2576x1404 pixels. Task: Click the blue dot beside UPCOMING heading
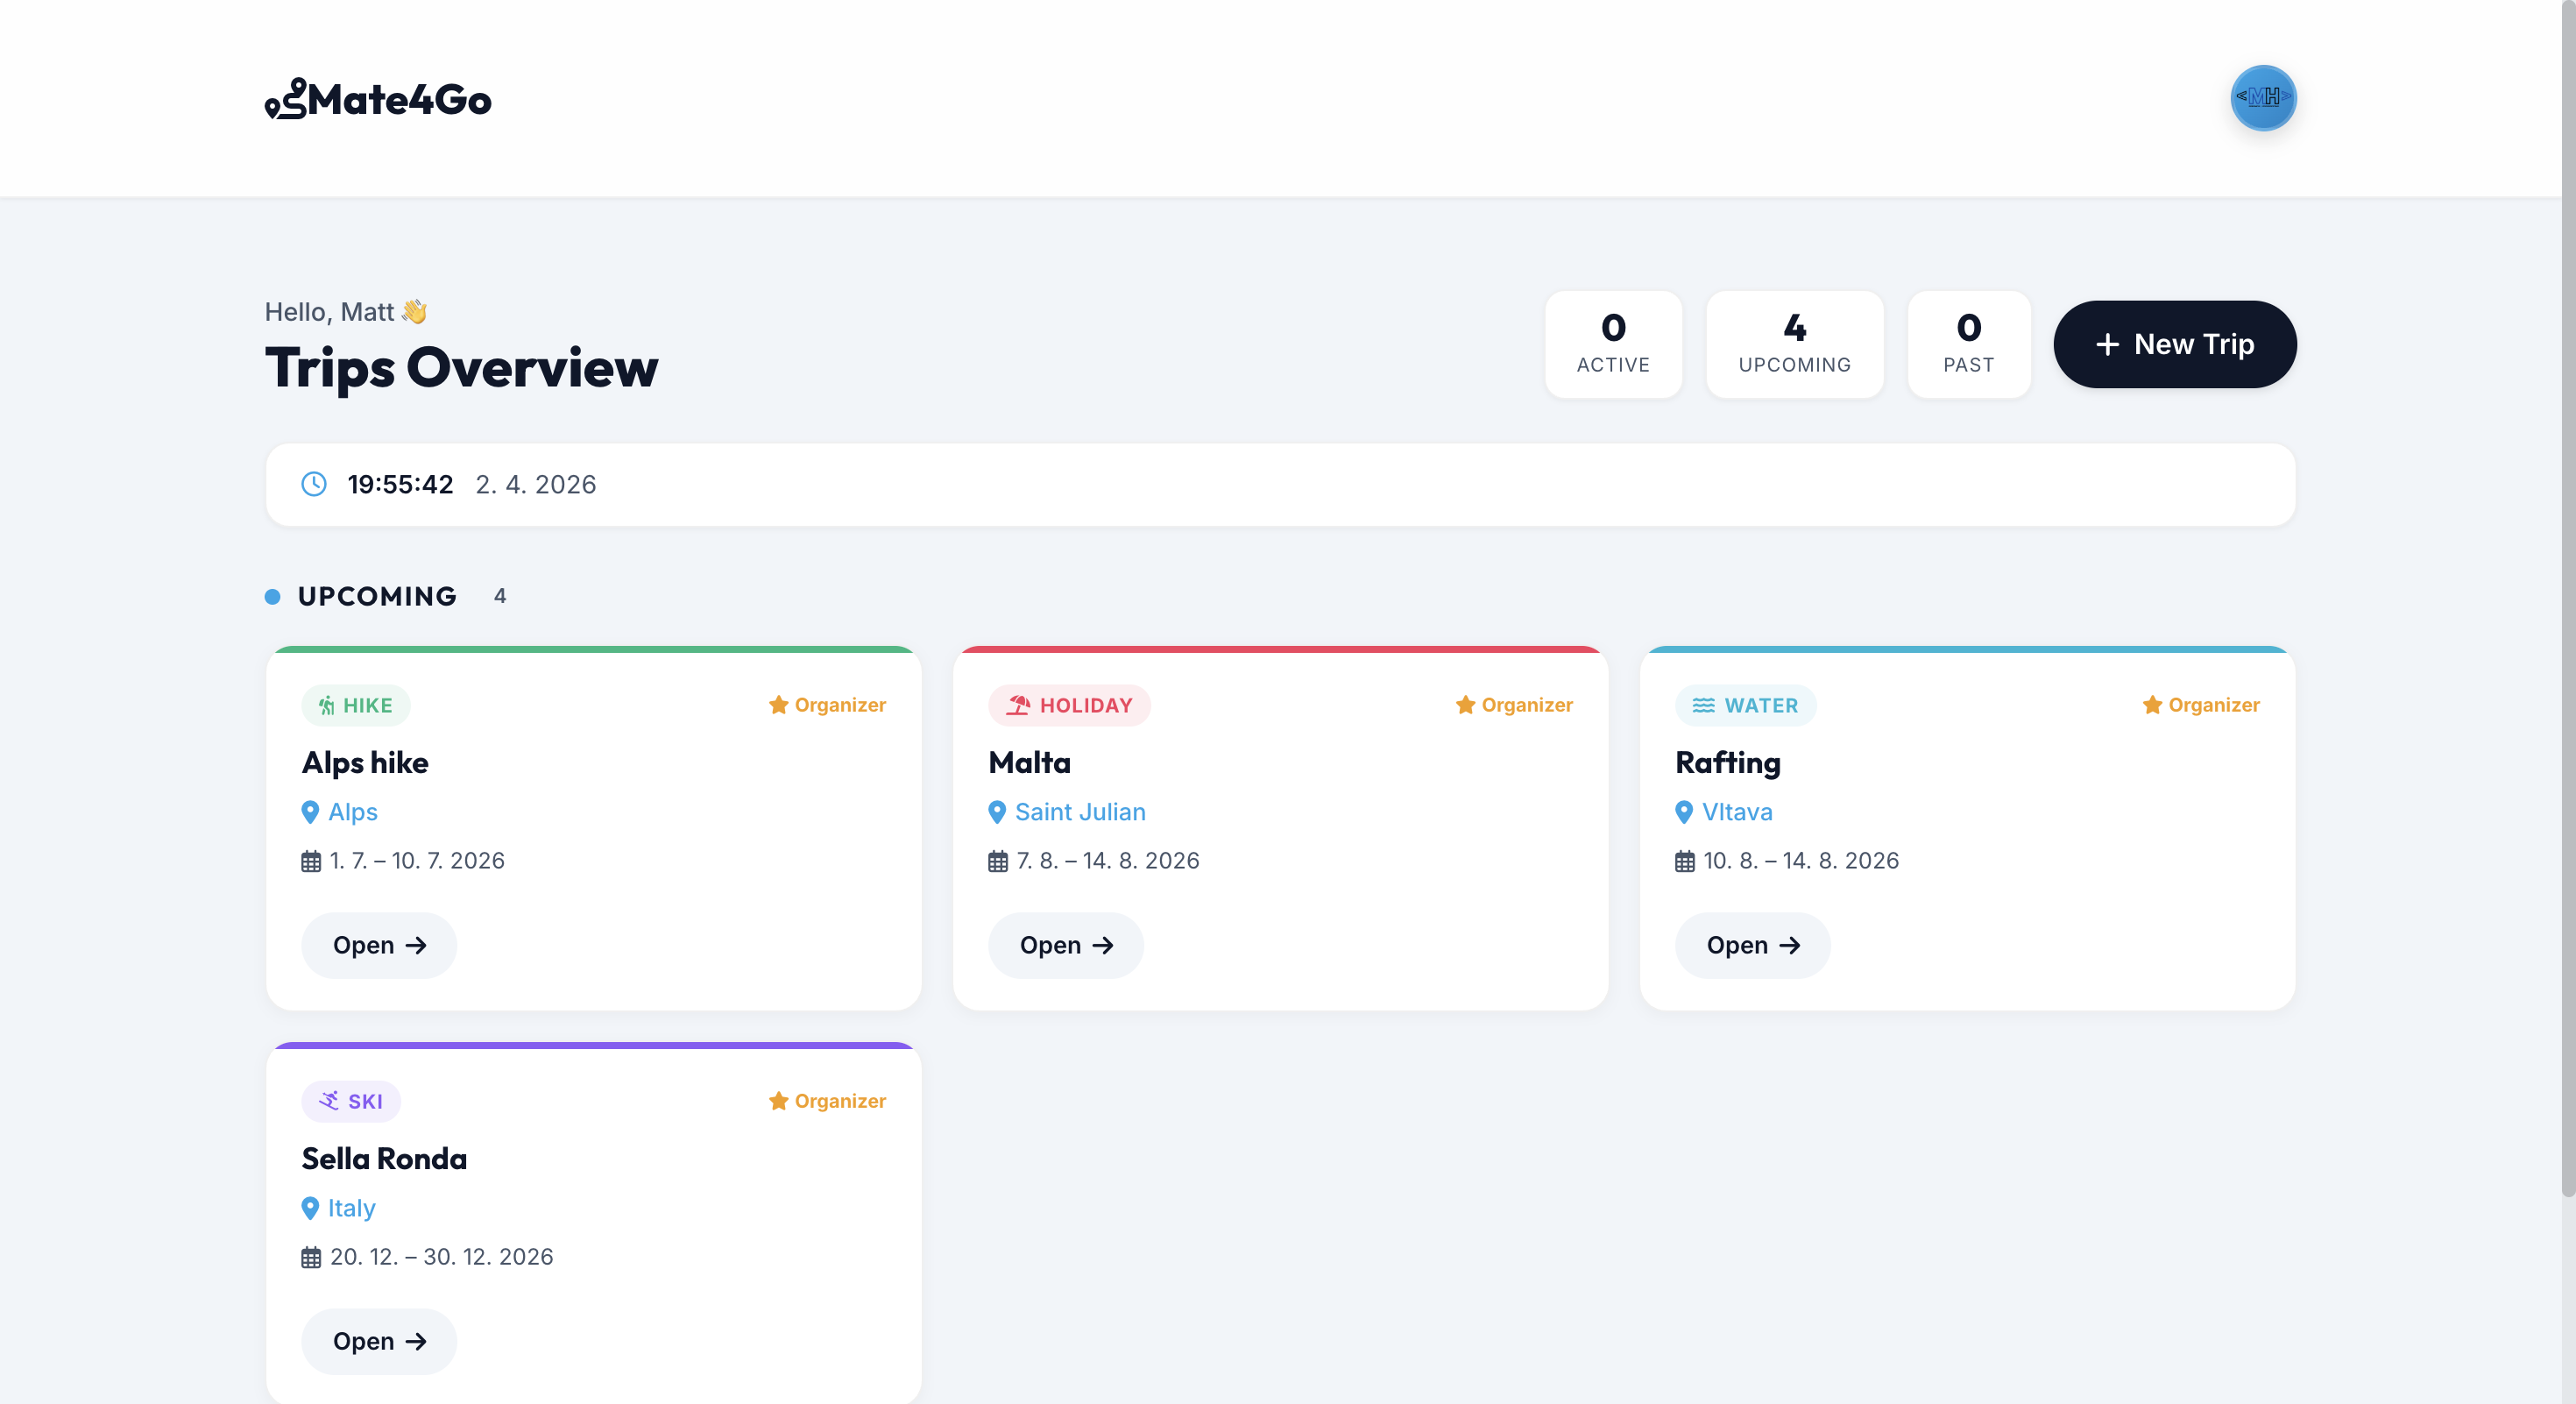pyautogui.click(x=272, y=597)
